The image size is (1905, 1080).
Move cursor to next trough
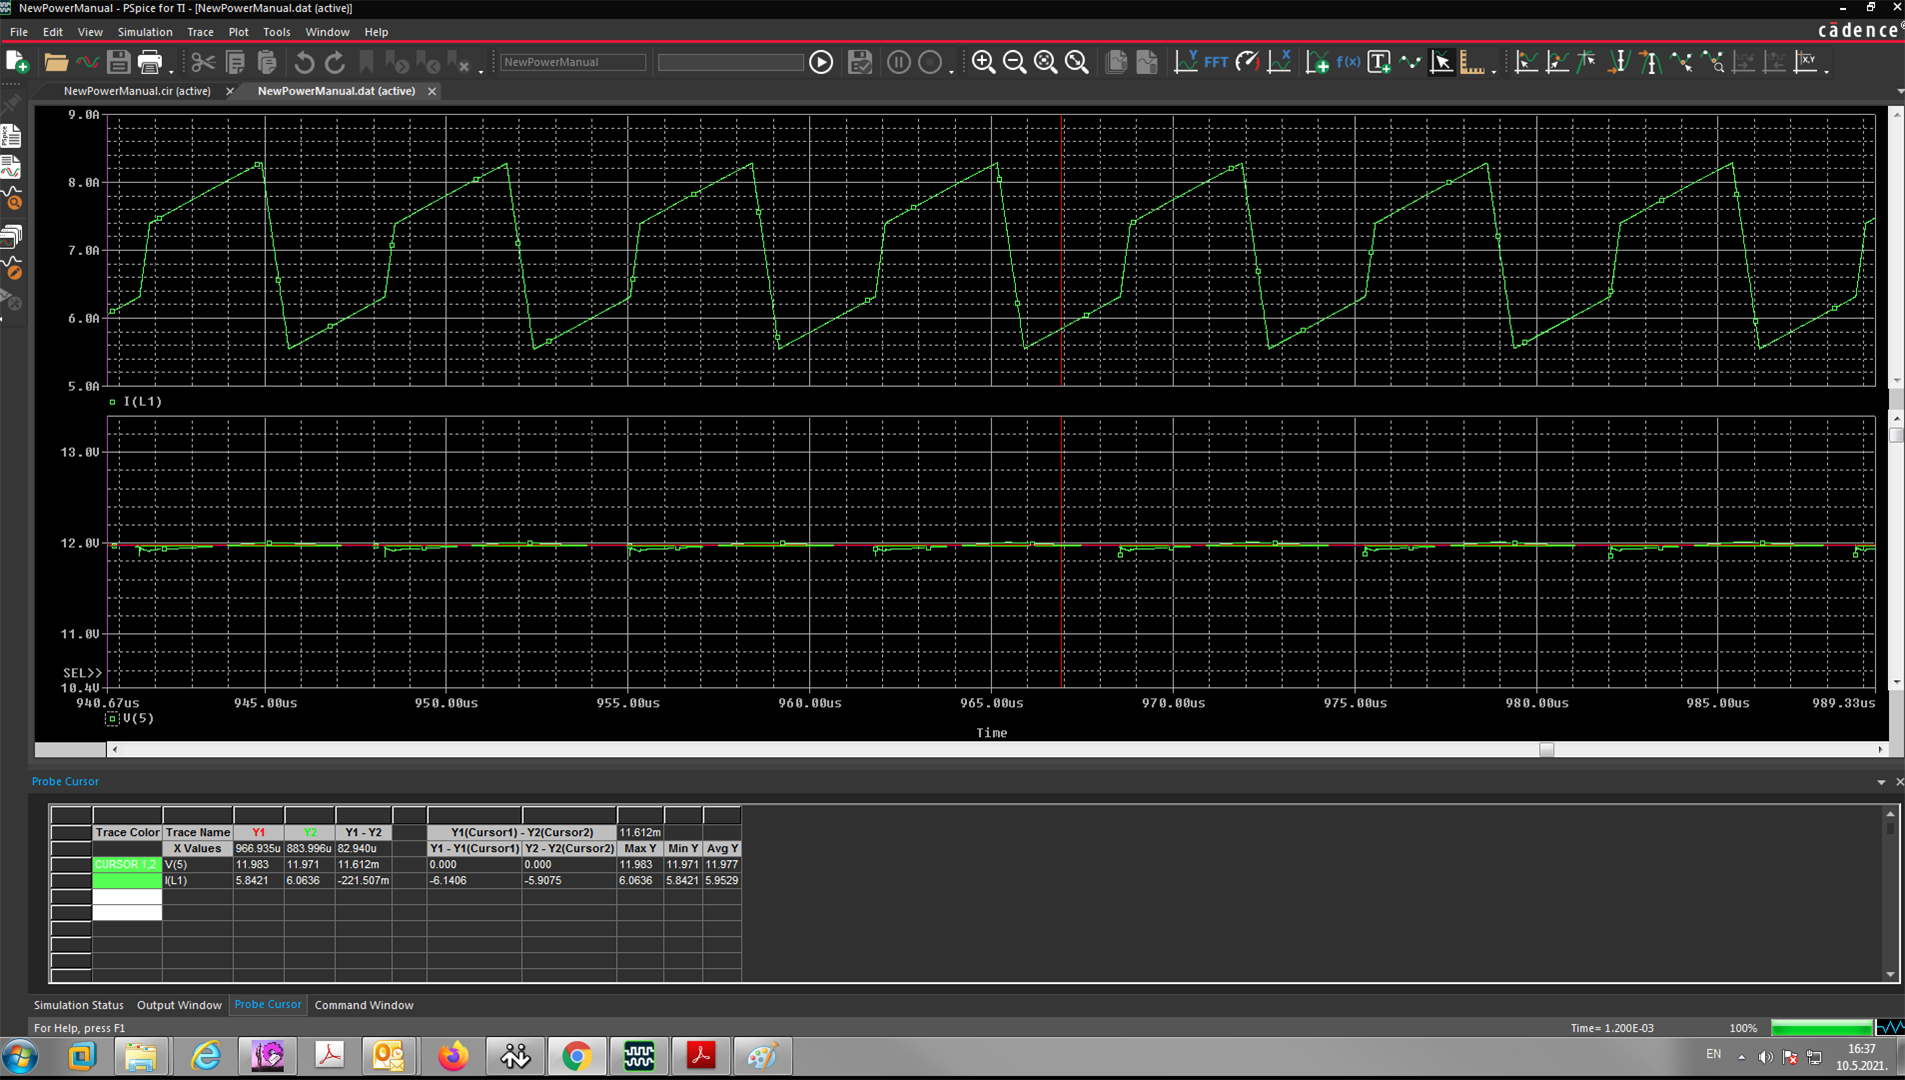click(1557, 62)
